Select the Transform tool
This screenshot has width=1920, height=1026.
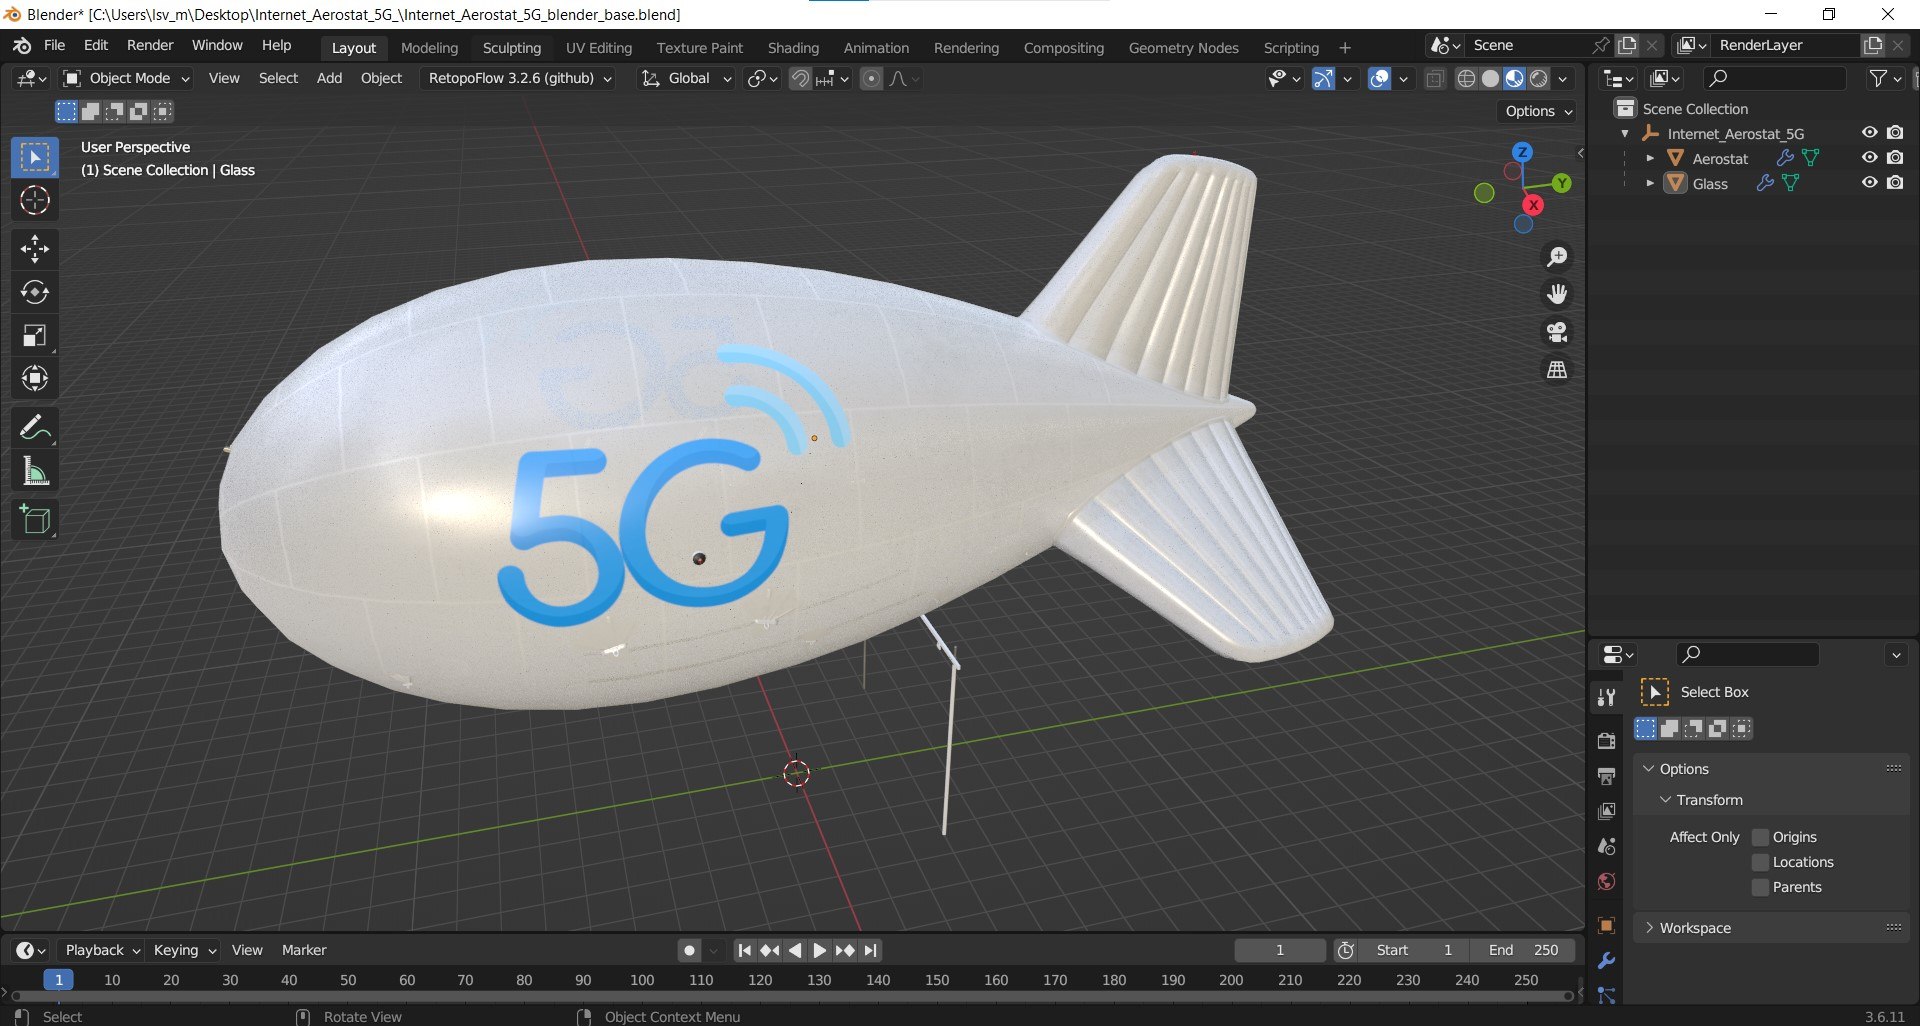tap(35, 378)
